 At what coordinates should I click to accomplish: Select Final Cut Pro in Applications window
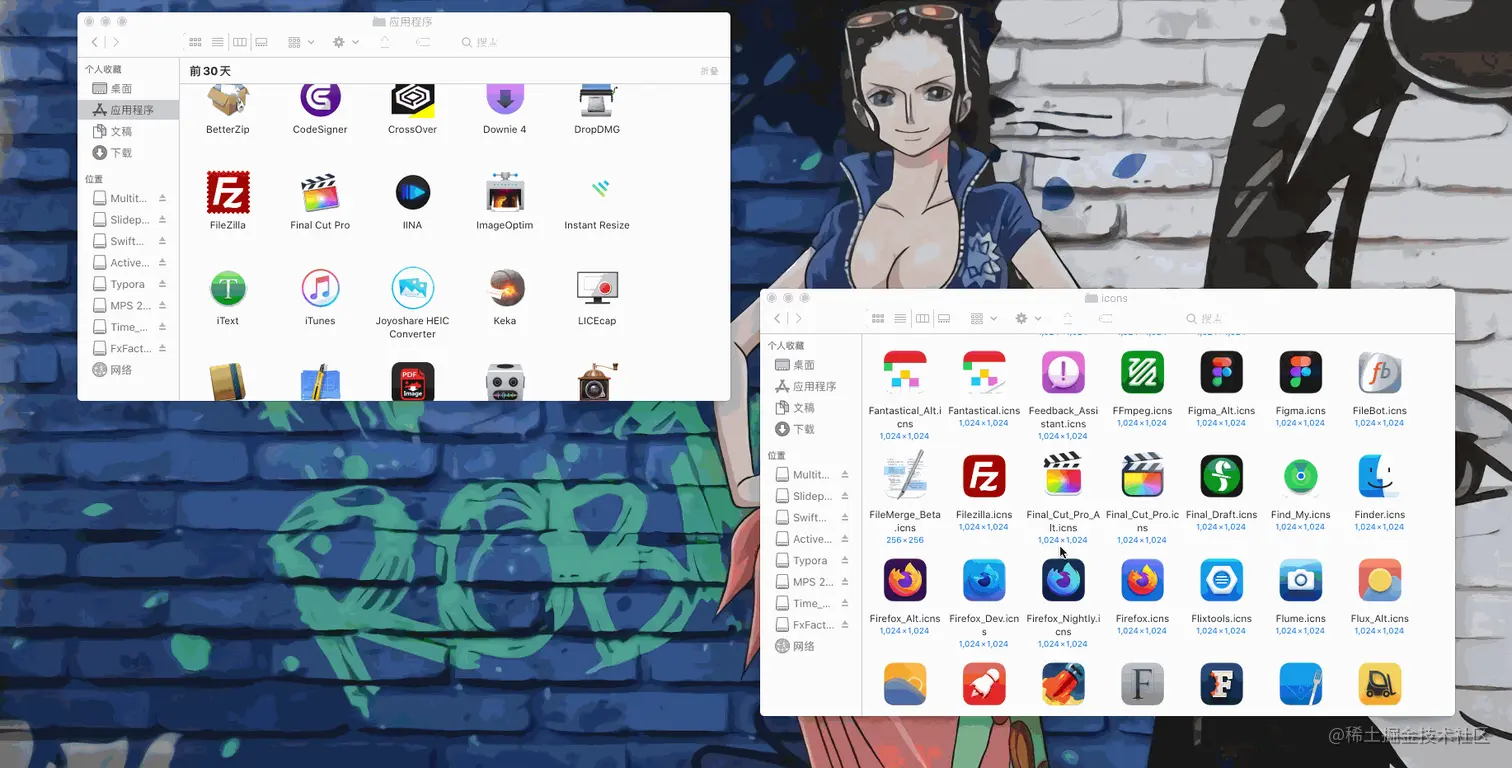[x=320, y=192]
